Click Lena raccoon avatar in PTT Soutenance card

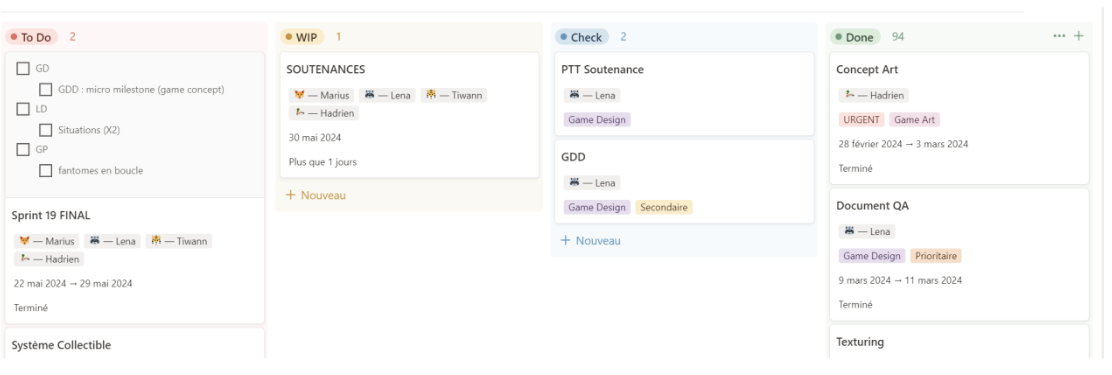click(574, 95)
